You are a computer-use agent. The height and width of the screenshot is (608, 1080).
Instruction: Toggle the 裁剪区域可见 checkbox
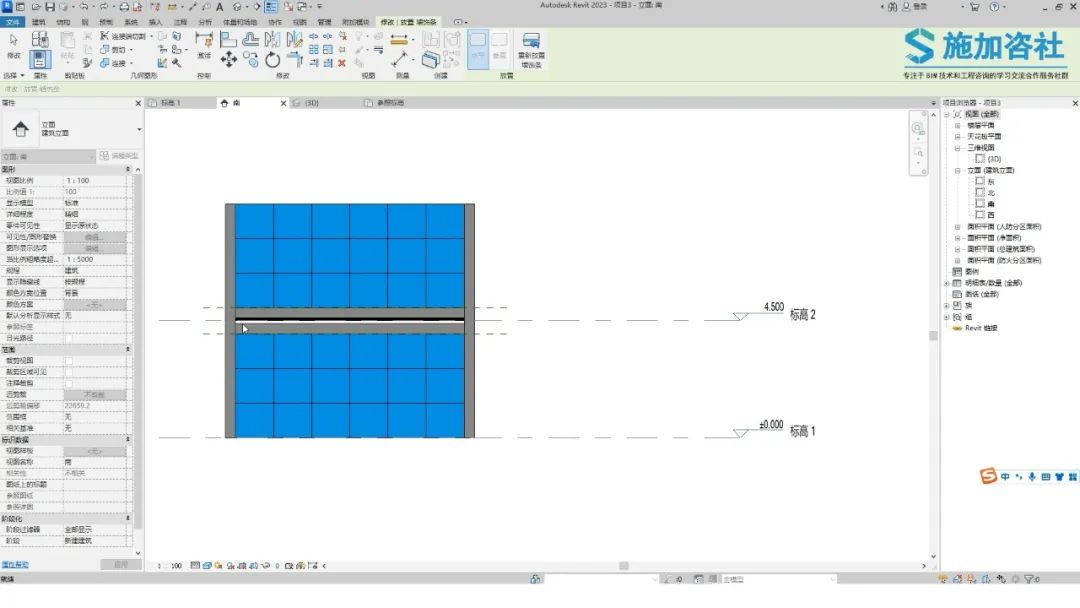[69, 372]
